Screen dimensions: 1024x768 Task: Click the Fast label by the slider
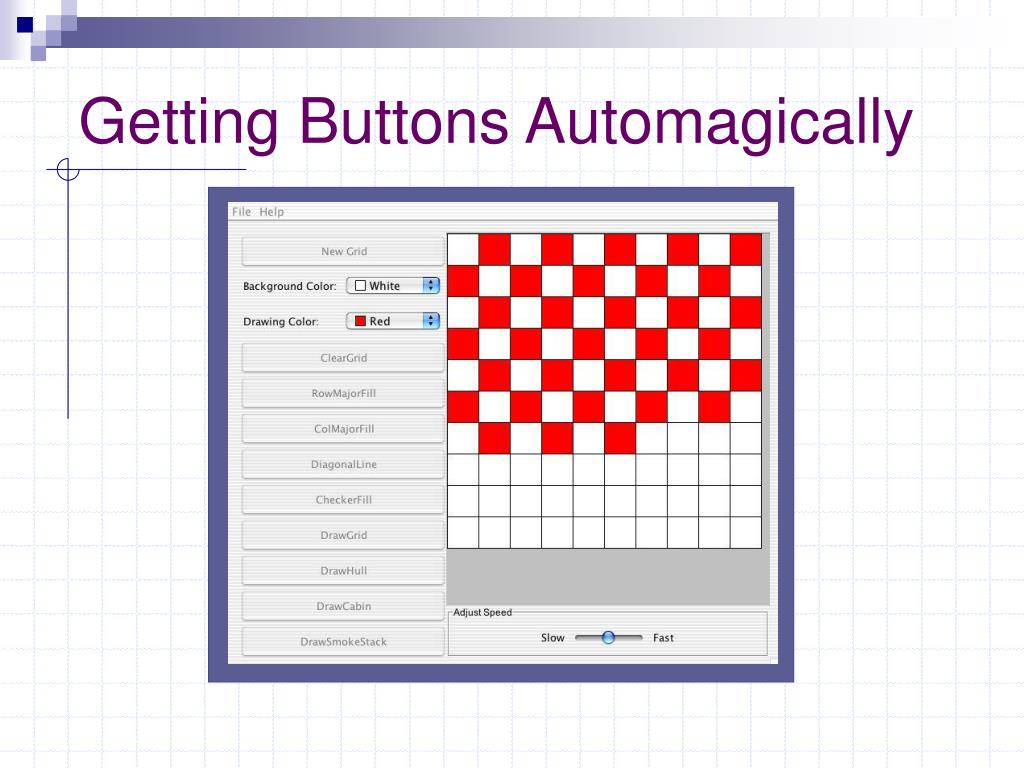pyautogui.click(x=663, y=638)
